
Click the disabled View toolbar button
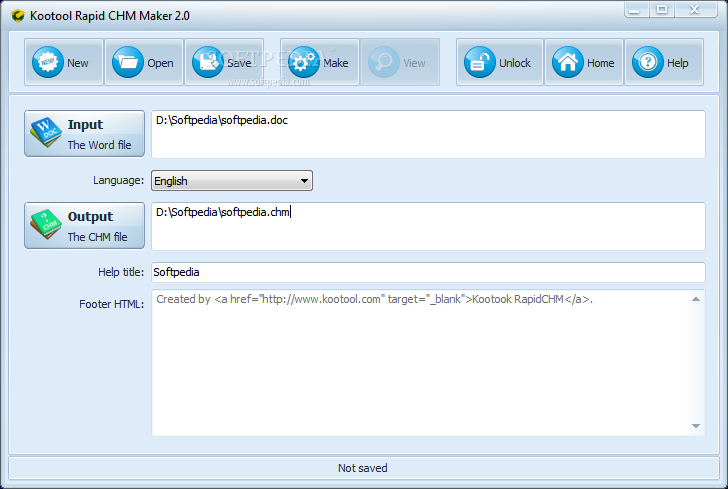pos(400,62)
